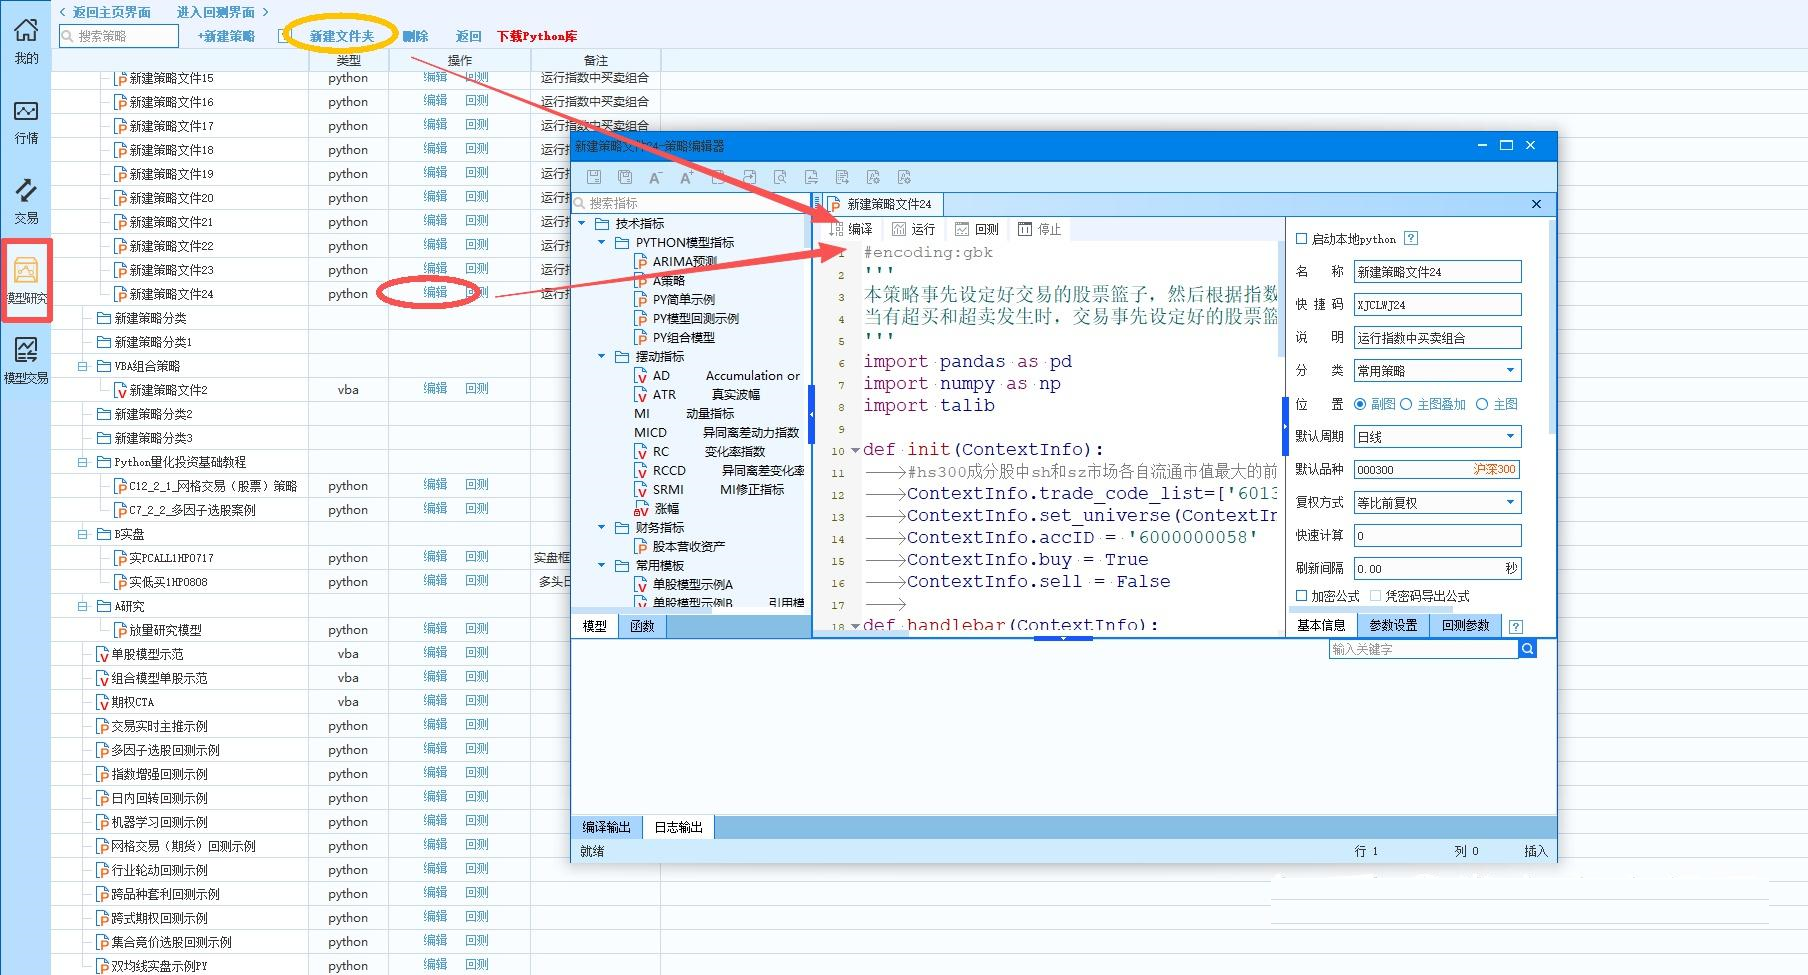This screenshot has height=975, width=1808.
Task: Check the 加密公式 checkbox
Action: coord(1302,596)
